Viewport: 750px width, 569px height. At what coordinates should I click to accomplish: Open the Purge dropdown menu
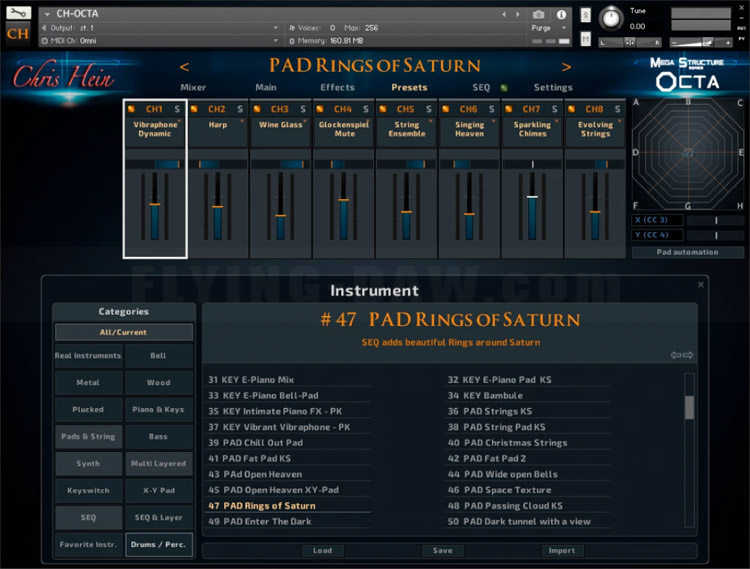coord(549,28)
